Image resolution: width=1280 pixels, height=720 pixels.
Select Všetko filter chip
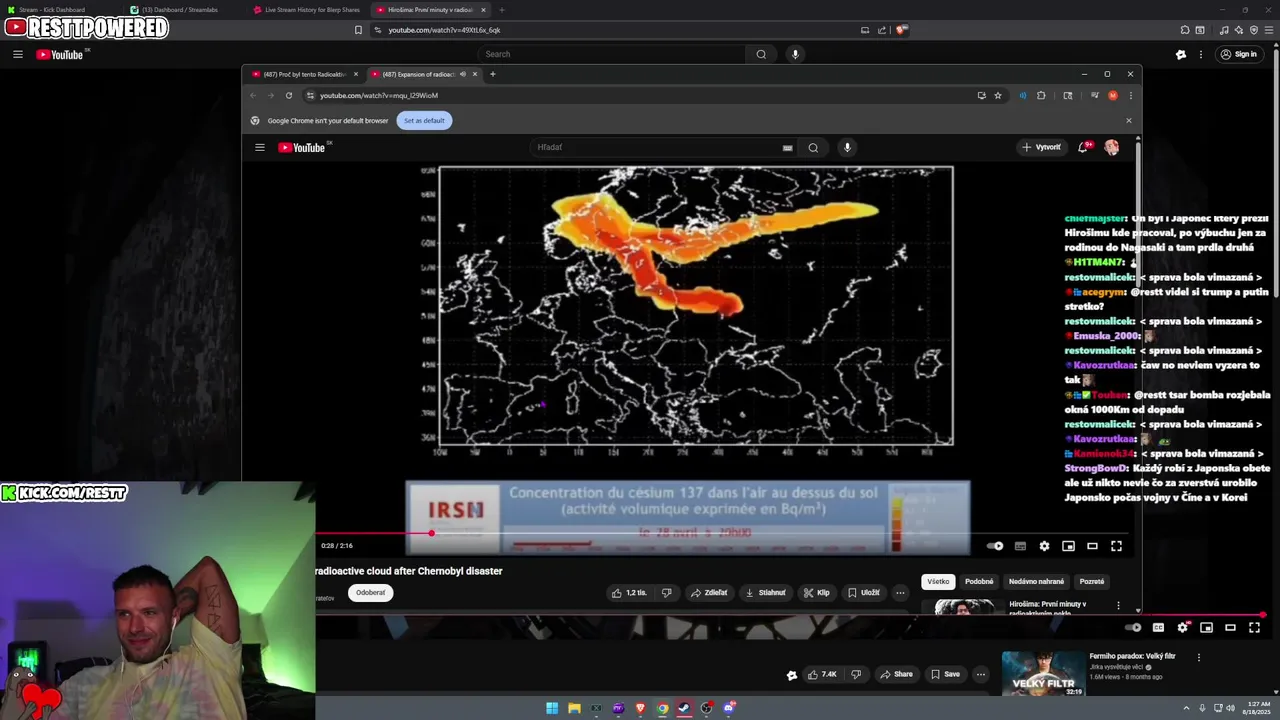[x=938, y=581]
